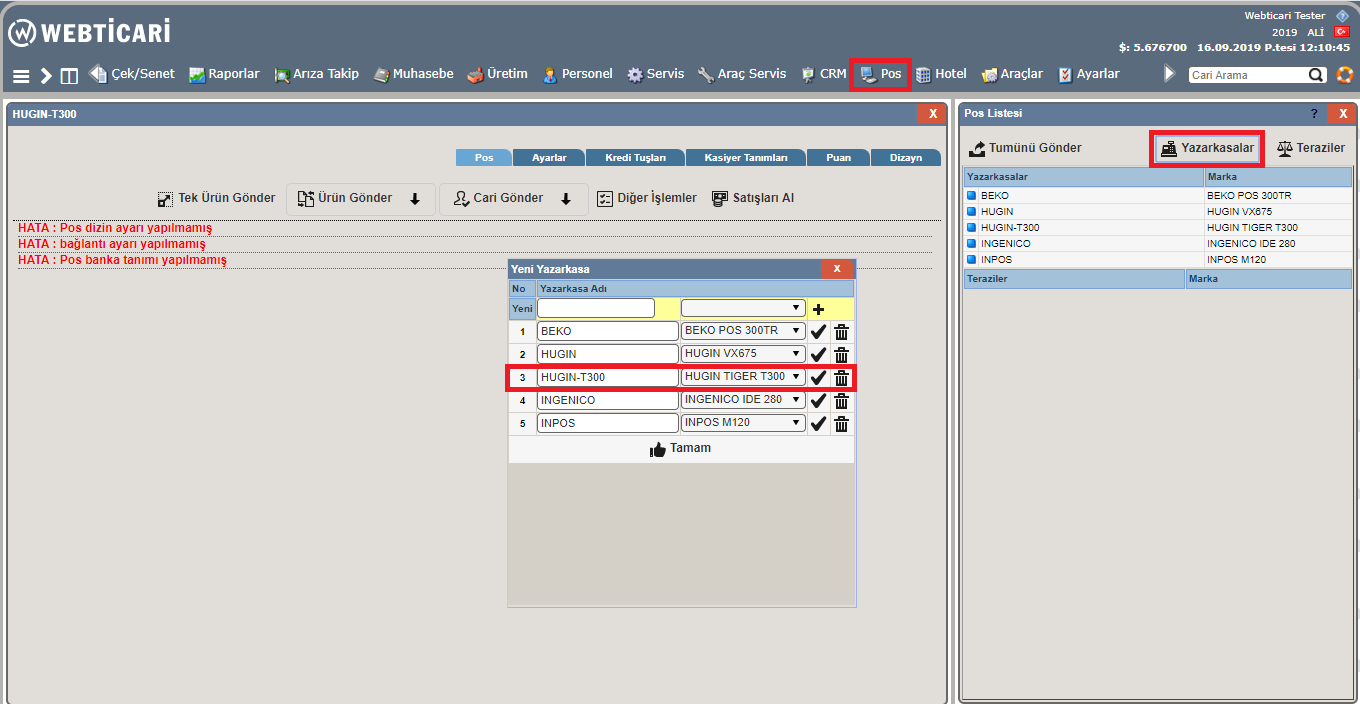Expand the Ürün Gönder down arrow
This screenshot has height=704, width=1360.
415,199
